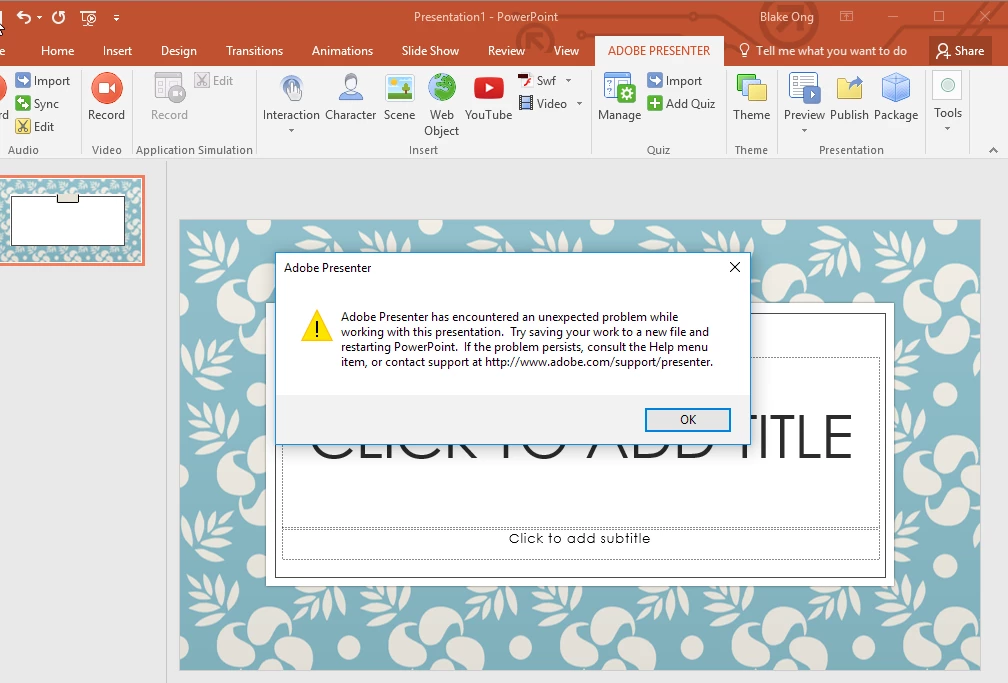Select the slide 1 thumbnail

click(71, 221)
